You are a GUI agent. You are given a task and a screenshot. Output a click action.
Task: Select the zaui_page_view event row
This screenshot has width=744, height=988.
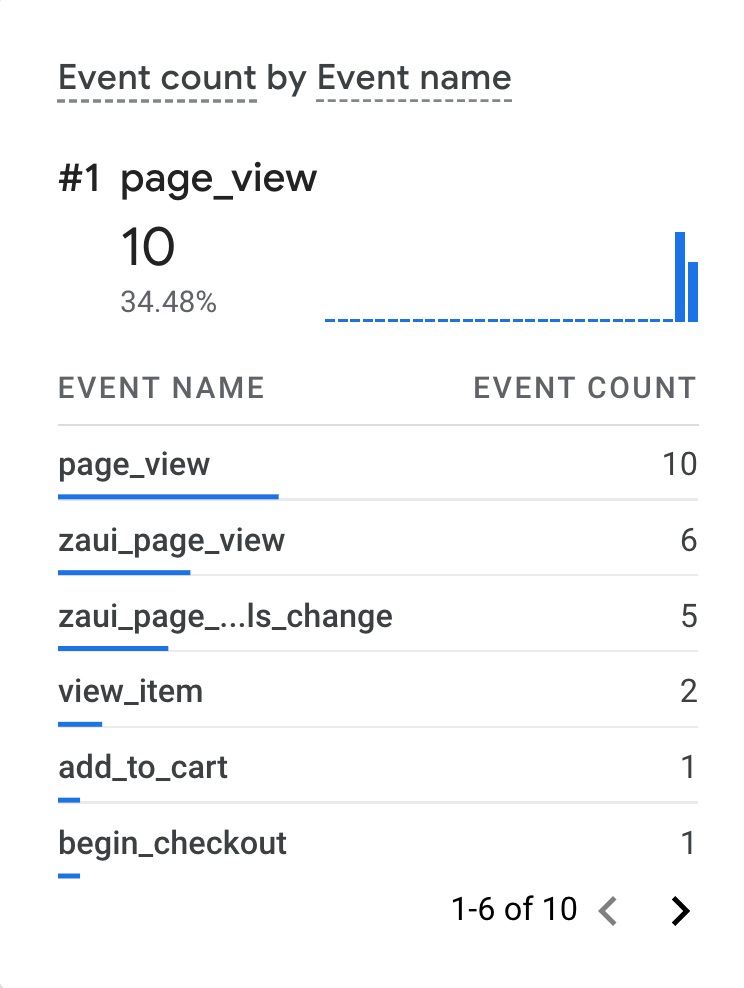(171, 540)
